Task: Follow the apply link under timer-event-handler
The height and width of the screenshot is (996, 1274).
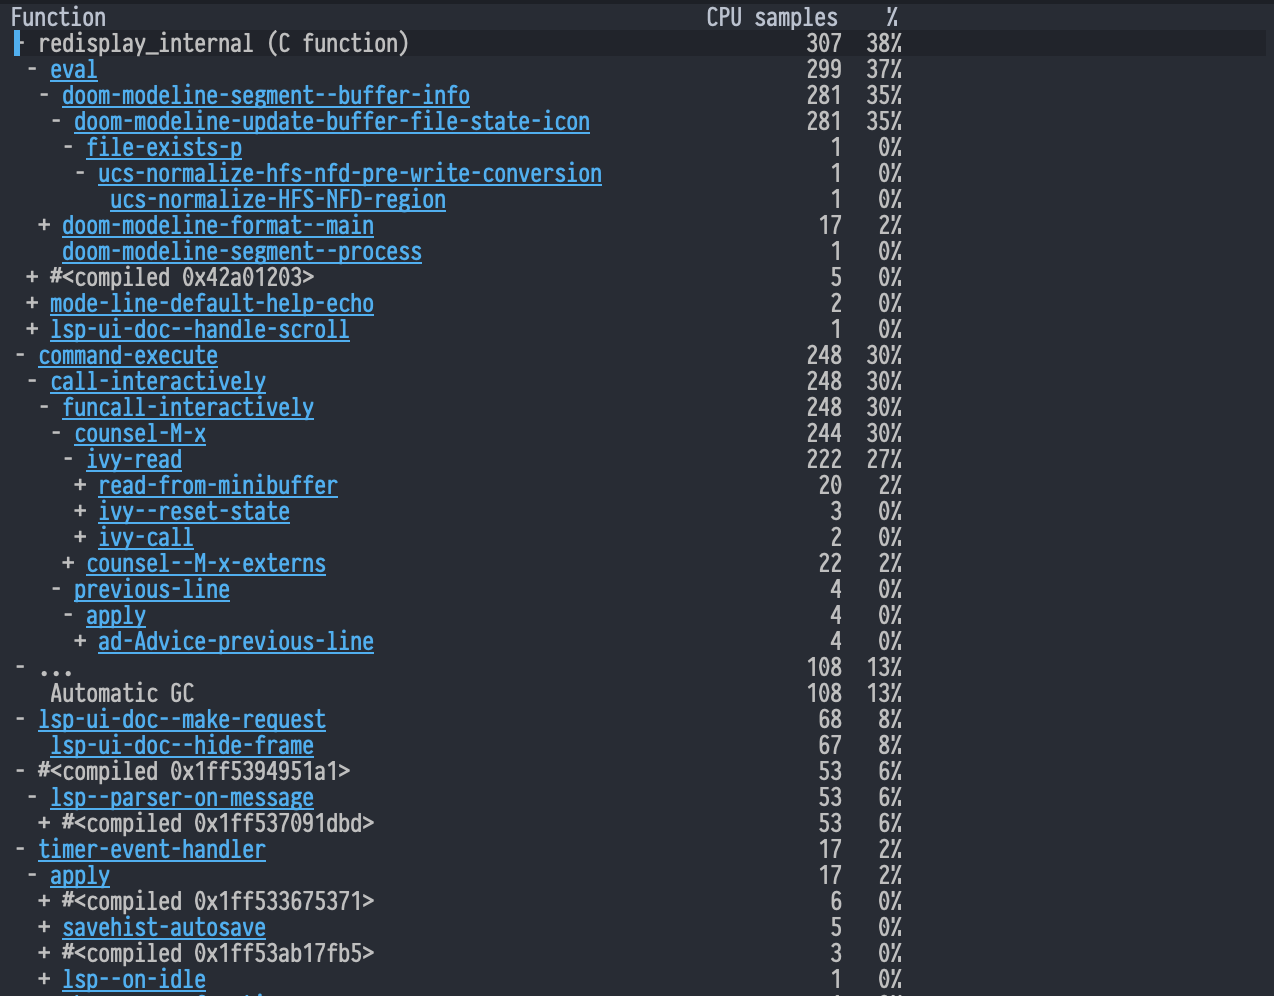Action: 80,875
